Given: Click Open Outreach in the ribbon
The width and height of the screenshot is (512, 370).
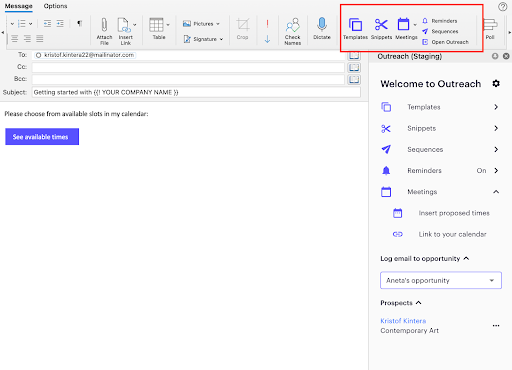Looking at the screenshot, I should pos(445,42).
